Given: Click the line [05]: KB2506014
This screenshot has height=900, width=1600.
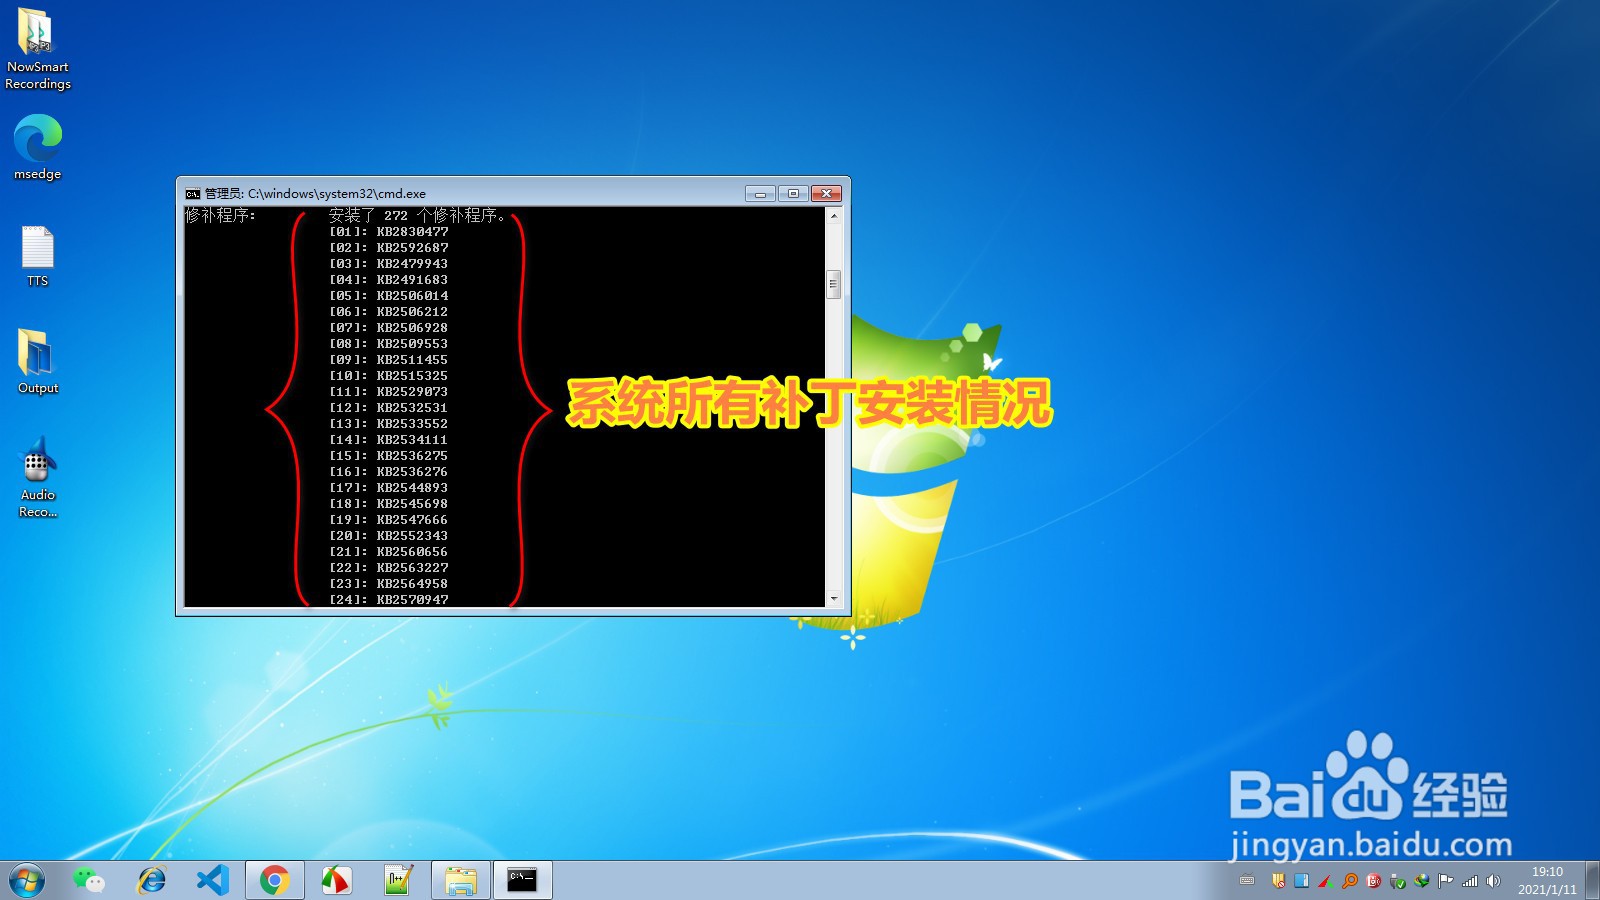Looking at the screenshot, I should tap(389, 296).
